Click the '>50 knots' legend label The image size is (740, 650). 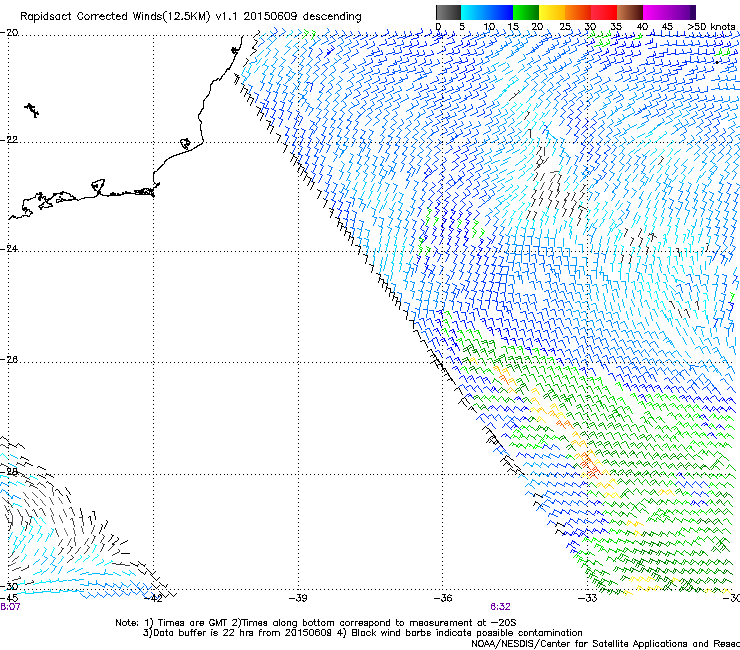click(711, 27)
